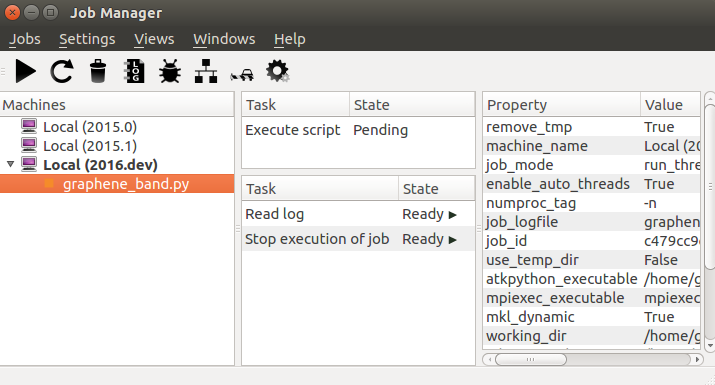Open the Settings menu
The width and height of the screenshot is (715, 385).
click(x=87, y=39)
